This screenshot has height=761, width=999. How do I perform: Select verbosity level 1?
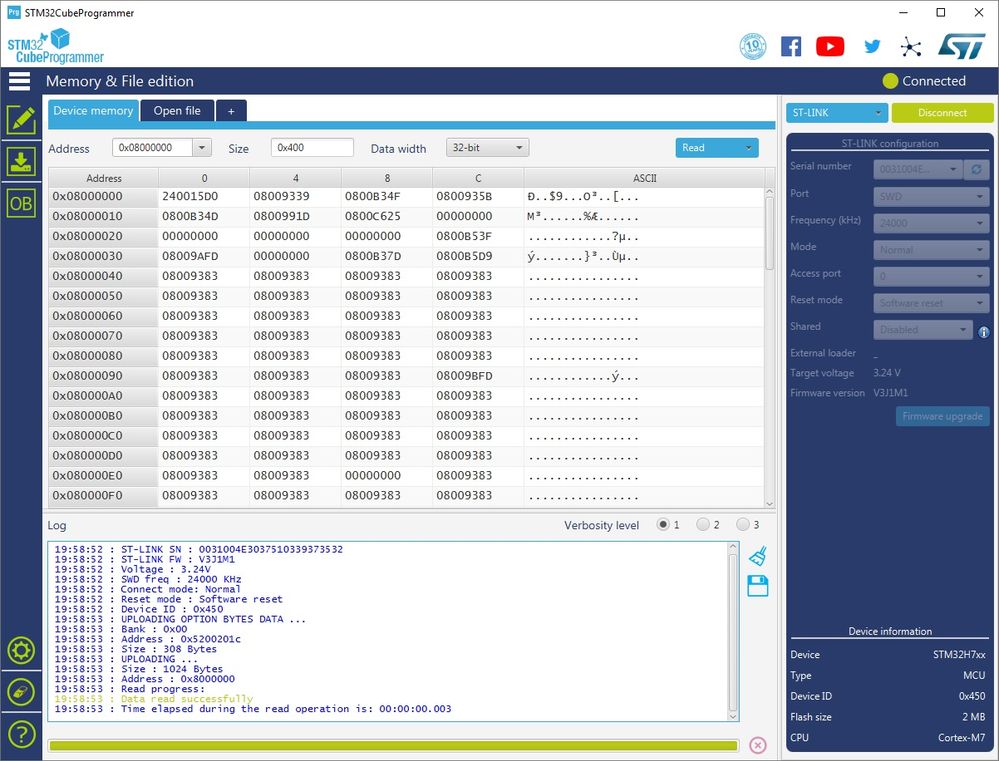click(663, 525)
